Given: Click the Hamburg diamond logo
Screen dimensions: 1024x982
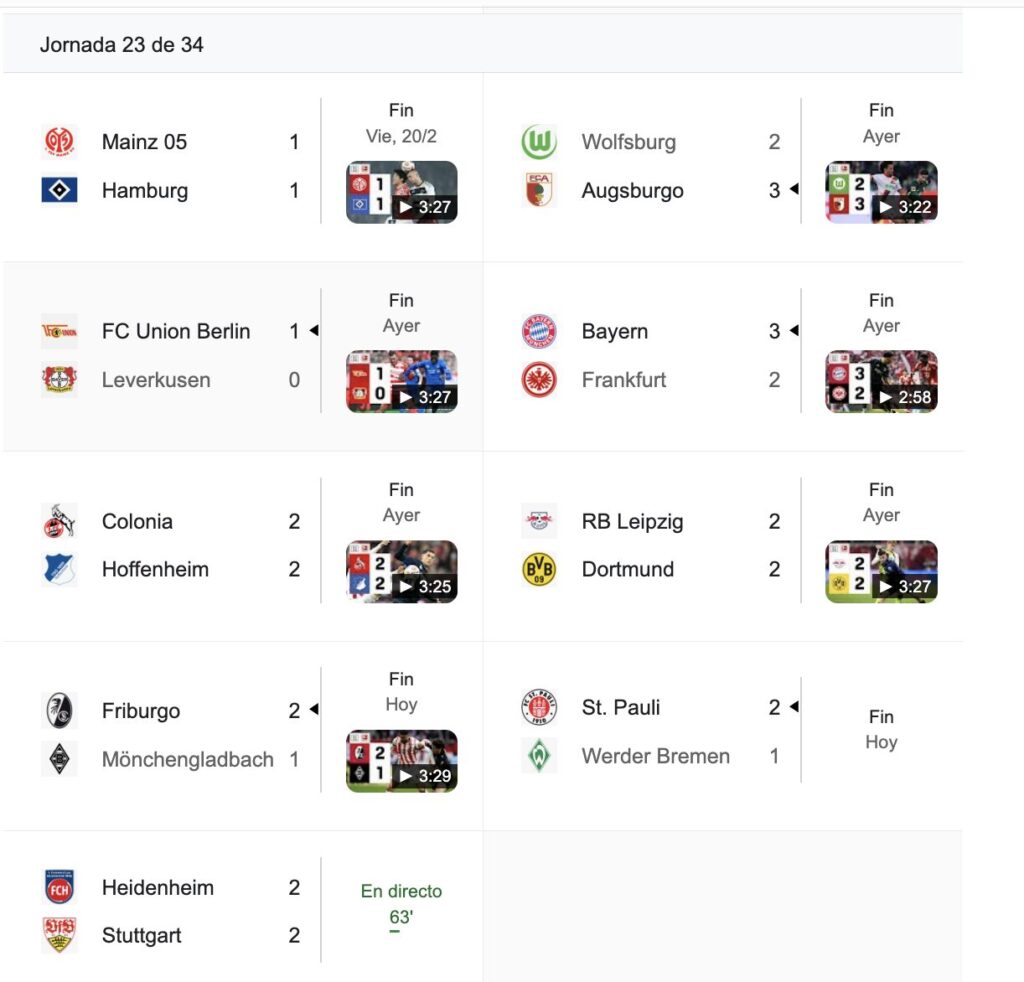Looking at the screenshot, I should tap(59, 190).
